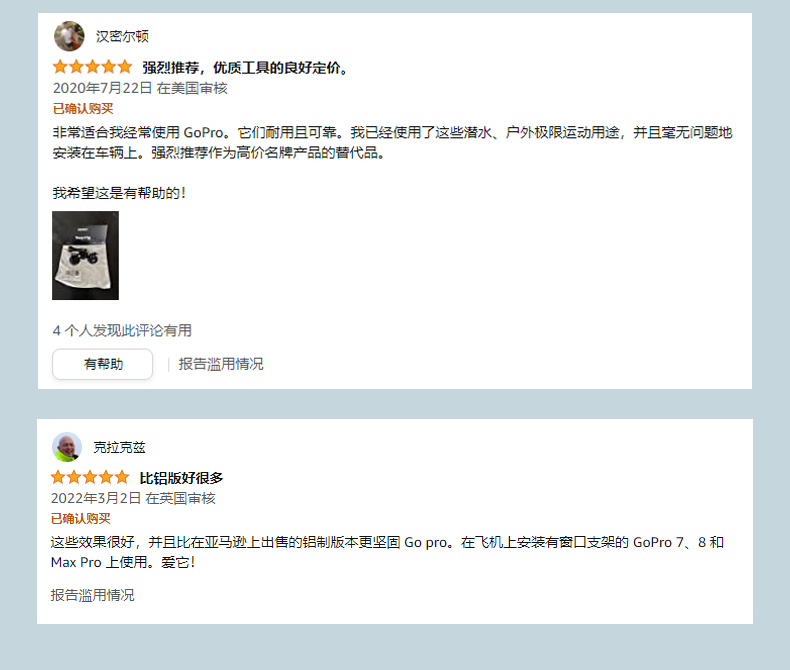Click the date 2020年7月22日 在美国审核
This screenshot has width=790, height=670.
tap(140, 88)
